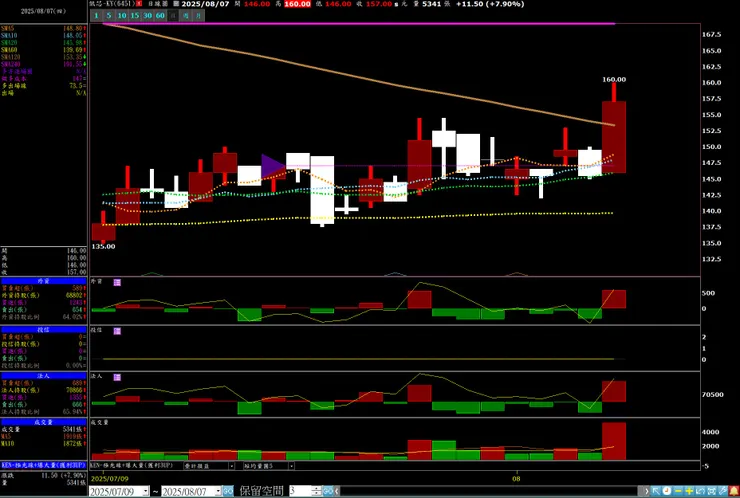The height and width of the screenshot is (498, 740).
Task: Select the 5-minute timeframe button
Action: (x=109, y=16)
